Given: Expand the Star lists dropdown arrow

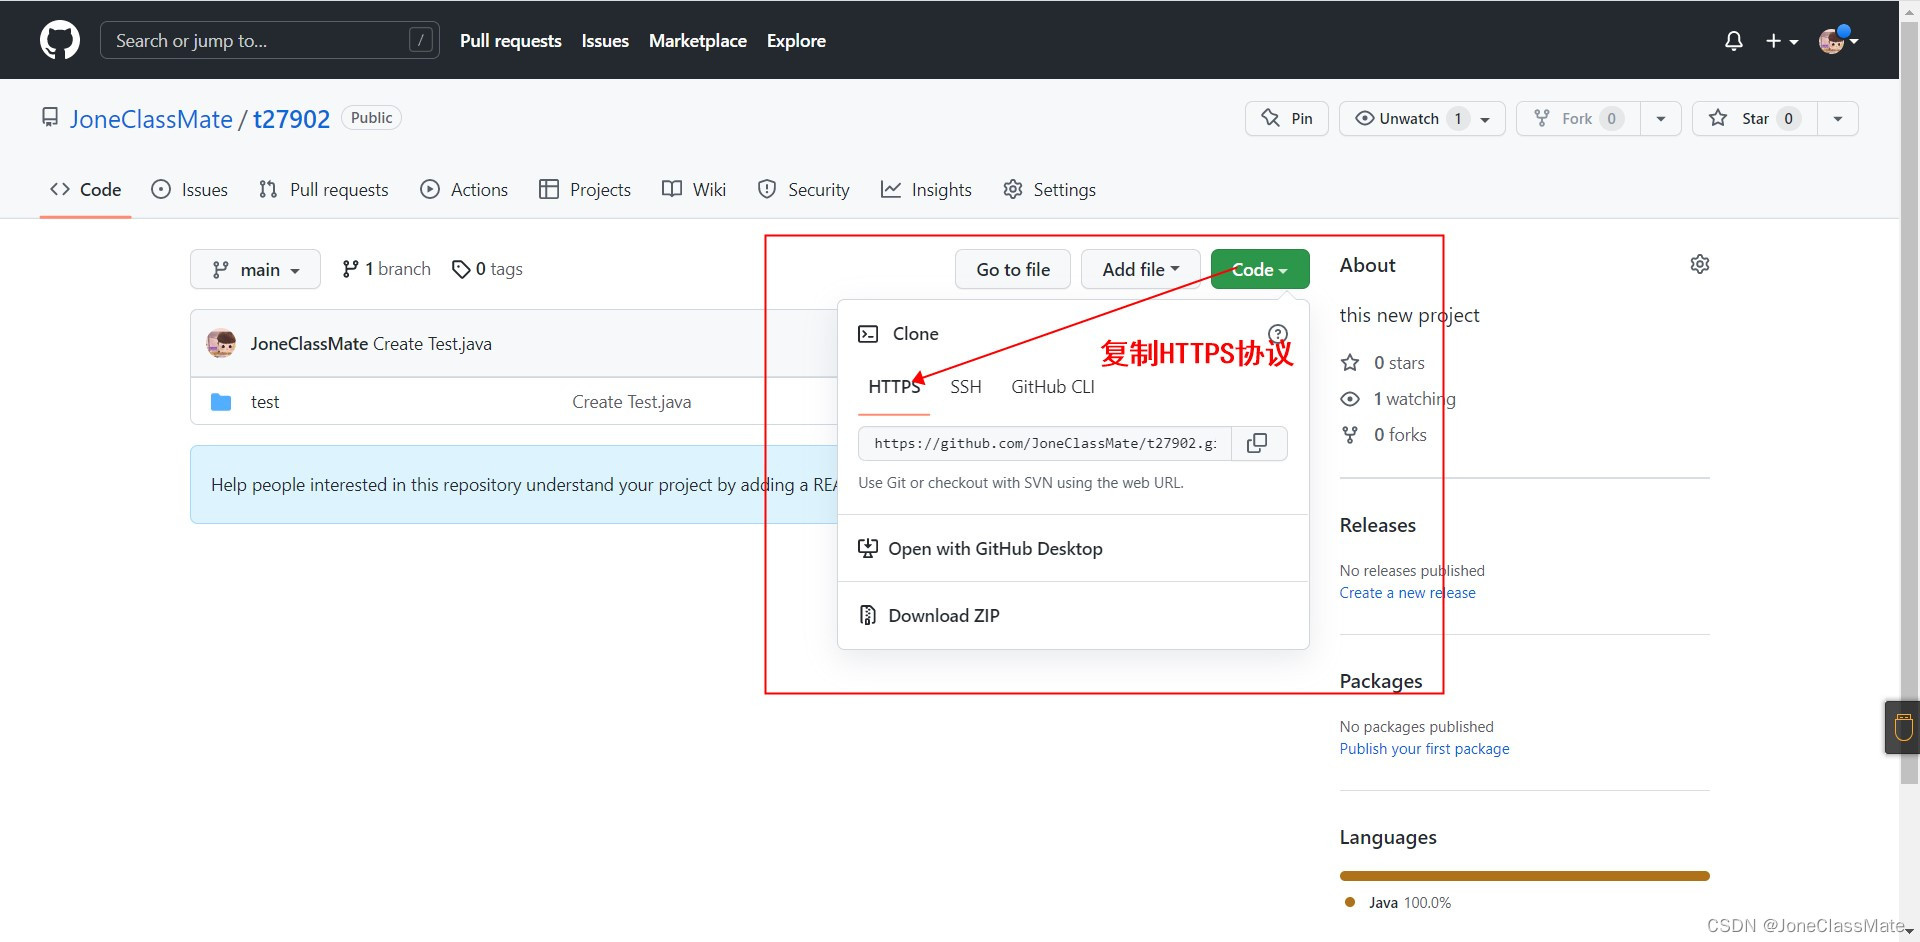Looking at the screenshot, I should pyautogui.click(x=1838, y=118).
